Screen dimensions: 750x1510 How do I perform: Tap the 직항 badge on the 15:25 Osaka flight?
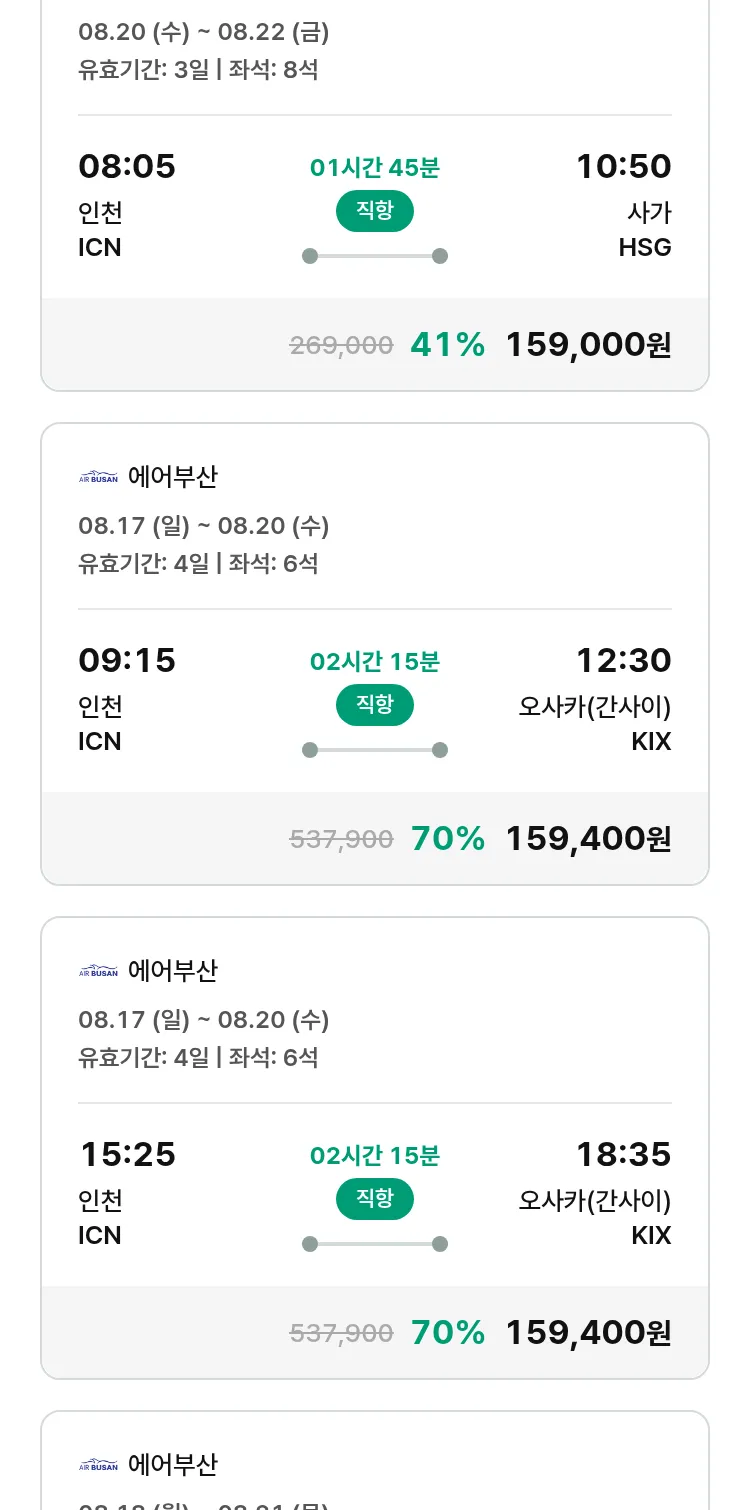tap(375, 1198)
